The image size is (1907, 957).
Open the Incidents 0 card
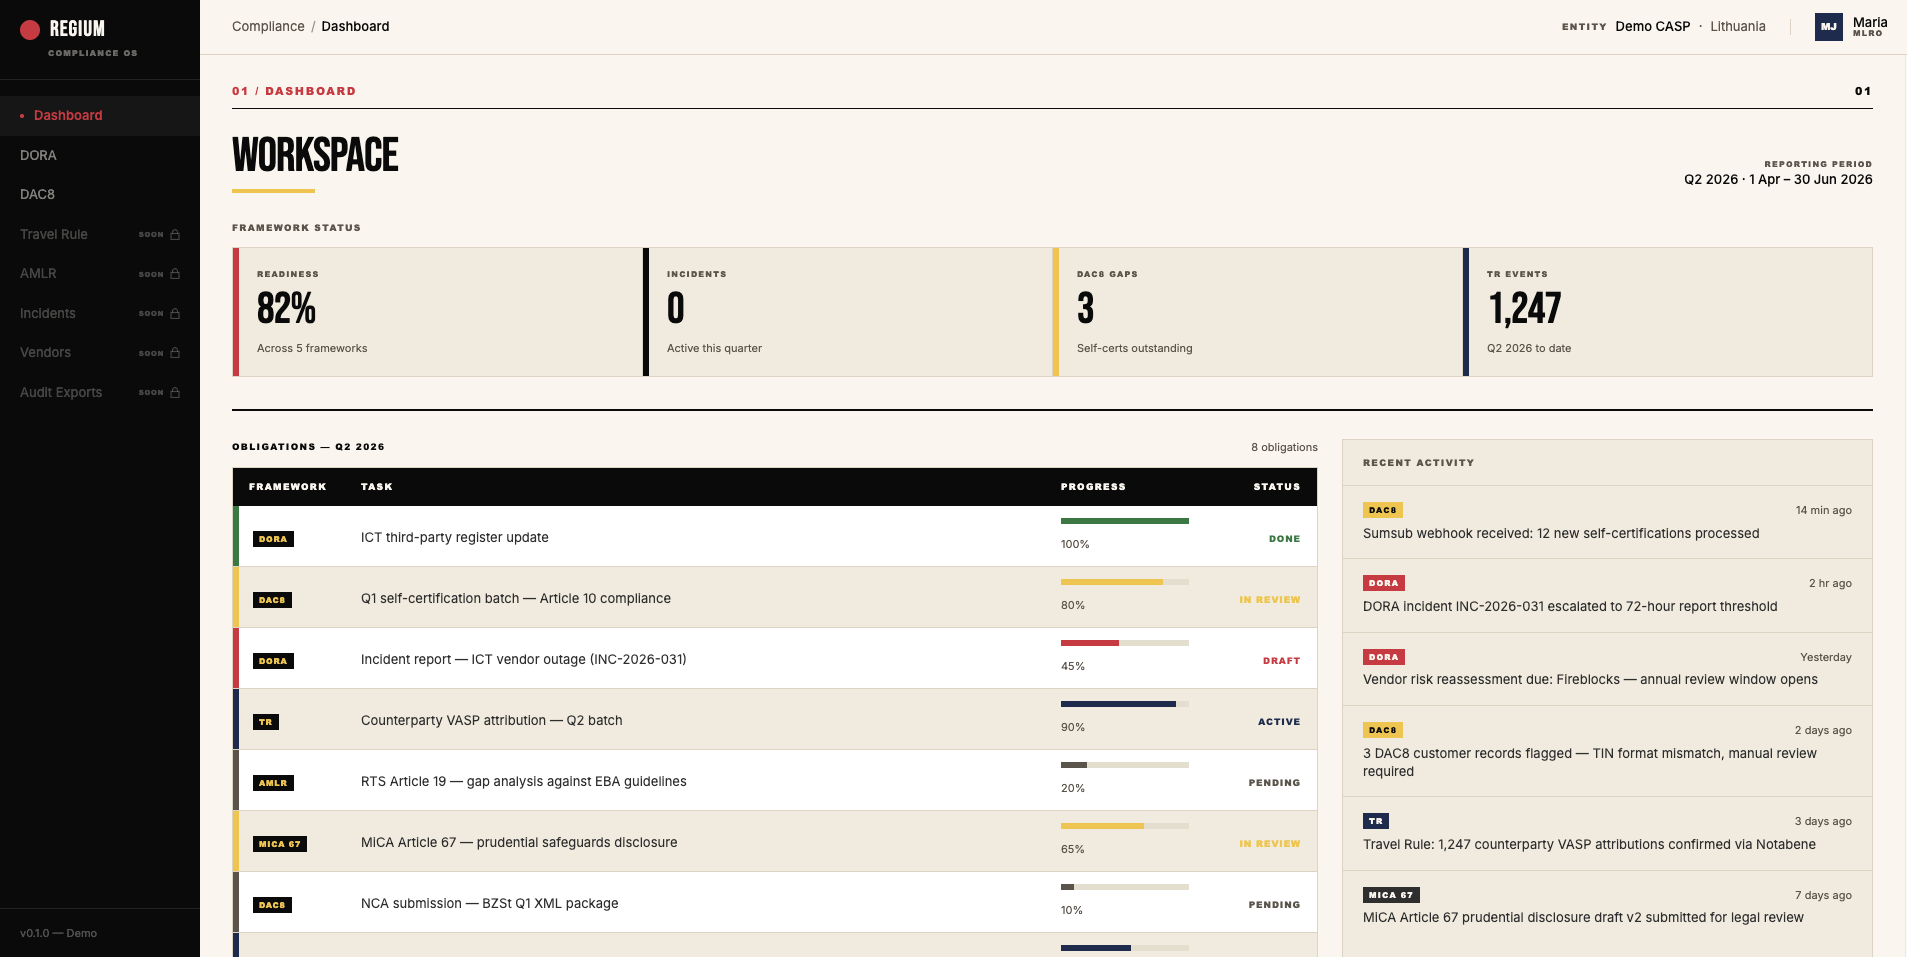847,312
